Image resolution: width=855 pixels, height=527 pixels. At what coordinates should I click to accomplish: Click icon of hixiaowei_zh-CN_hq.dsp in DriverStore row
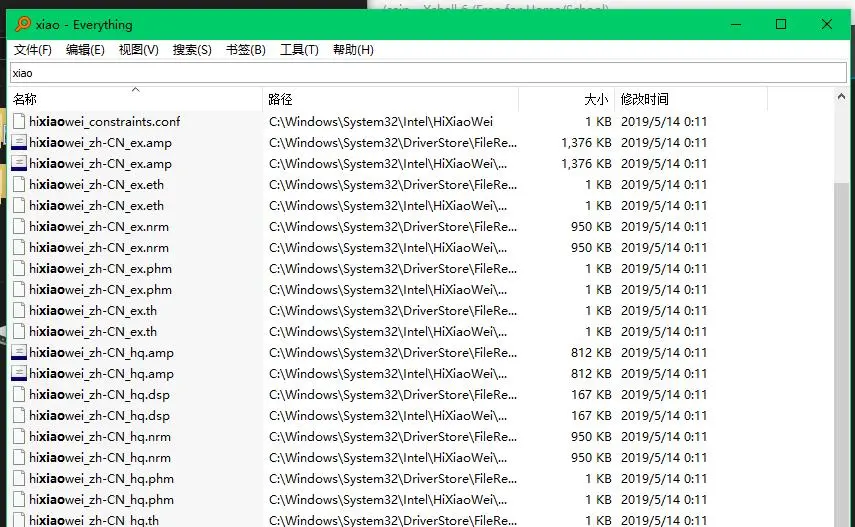pyautogui.click(x=19, y=394)
